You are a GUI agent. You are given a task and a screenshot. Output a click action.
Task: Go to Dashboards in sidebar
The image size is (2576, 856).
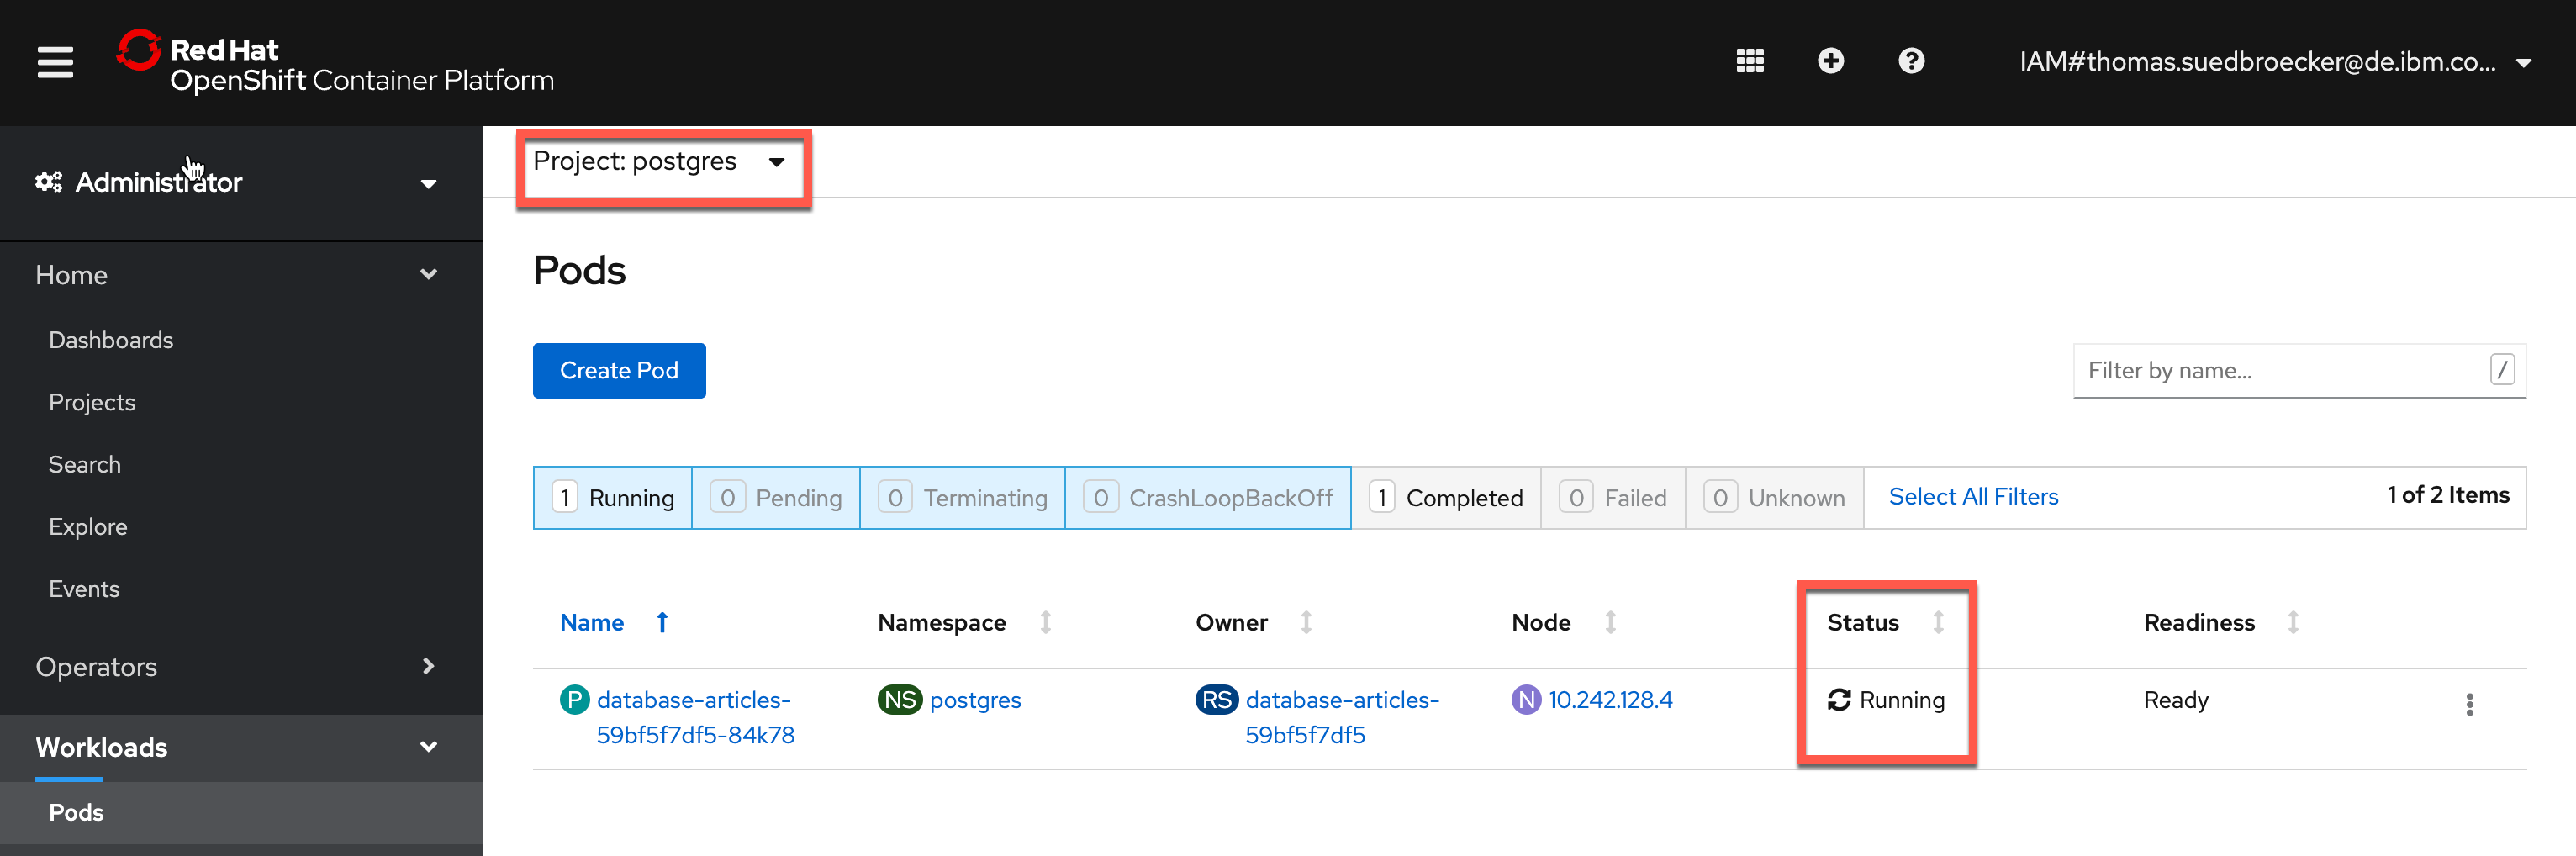click(x=111, y=340)
